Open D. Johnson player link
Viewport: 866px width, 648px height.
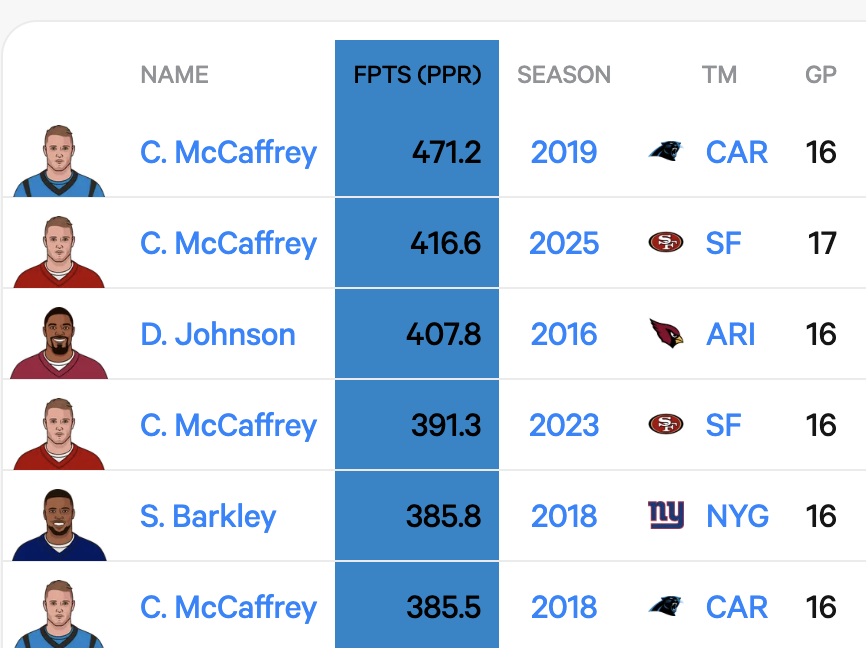(218, 334)
